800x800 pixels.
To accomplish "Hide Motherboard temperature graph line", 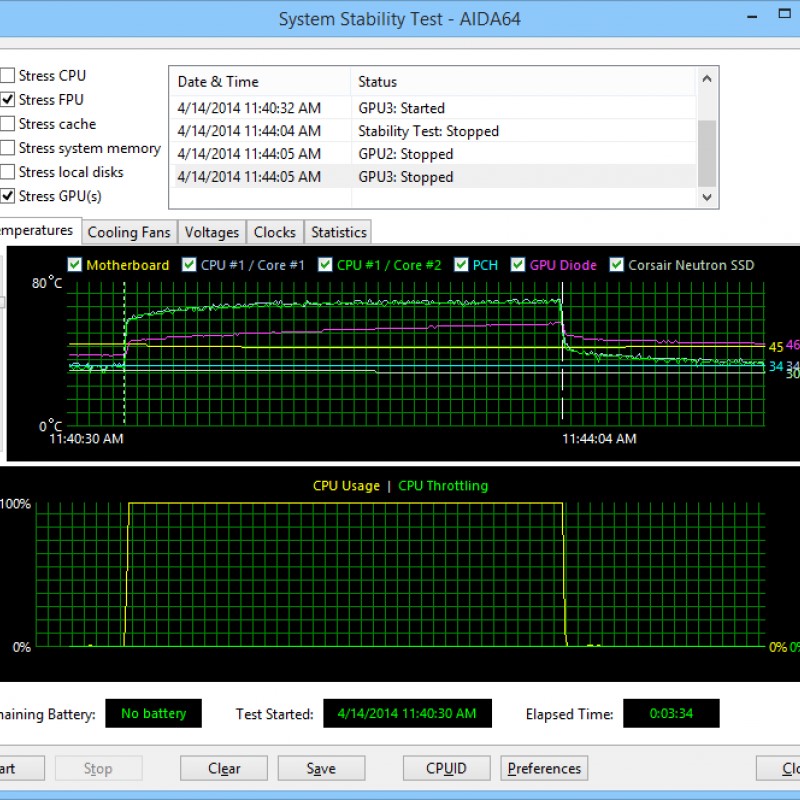I will (75, 265).
